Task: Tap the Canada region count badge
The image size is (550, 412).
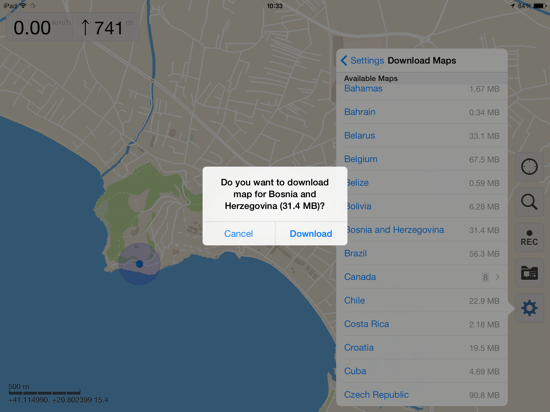Action: [485, 277]
